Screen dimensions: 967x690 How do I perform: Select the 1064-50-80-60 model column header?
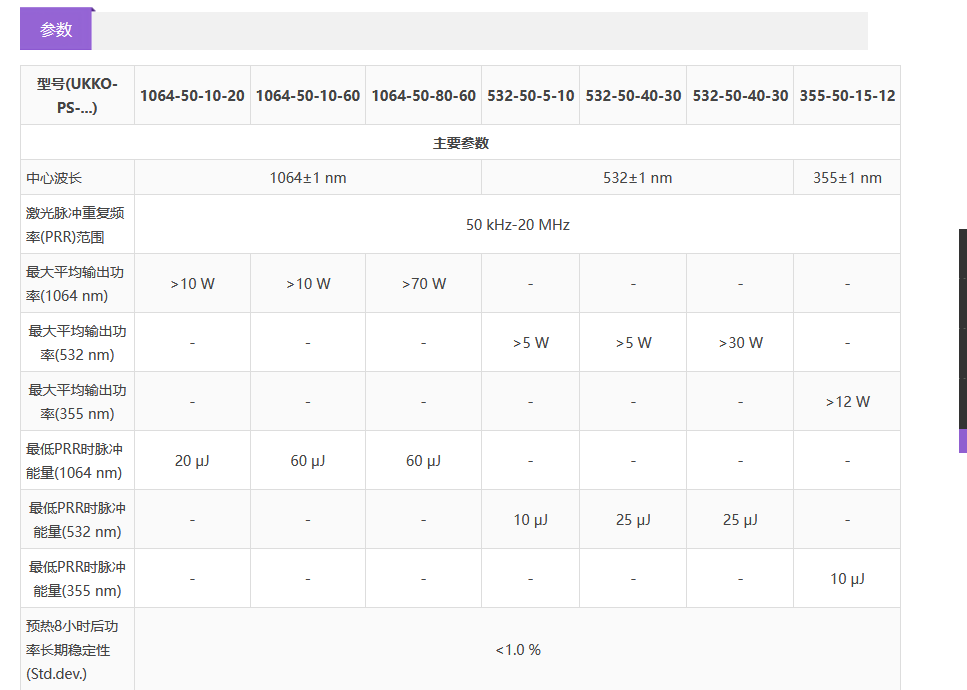point(424,96)
